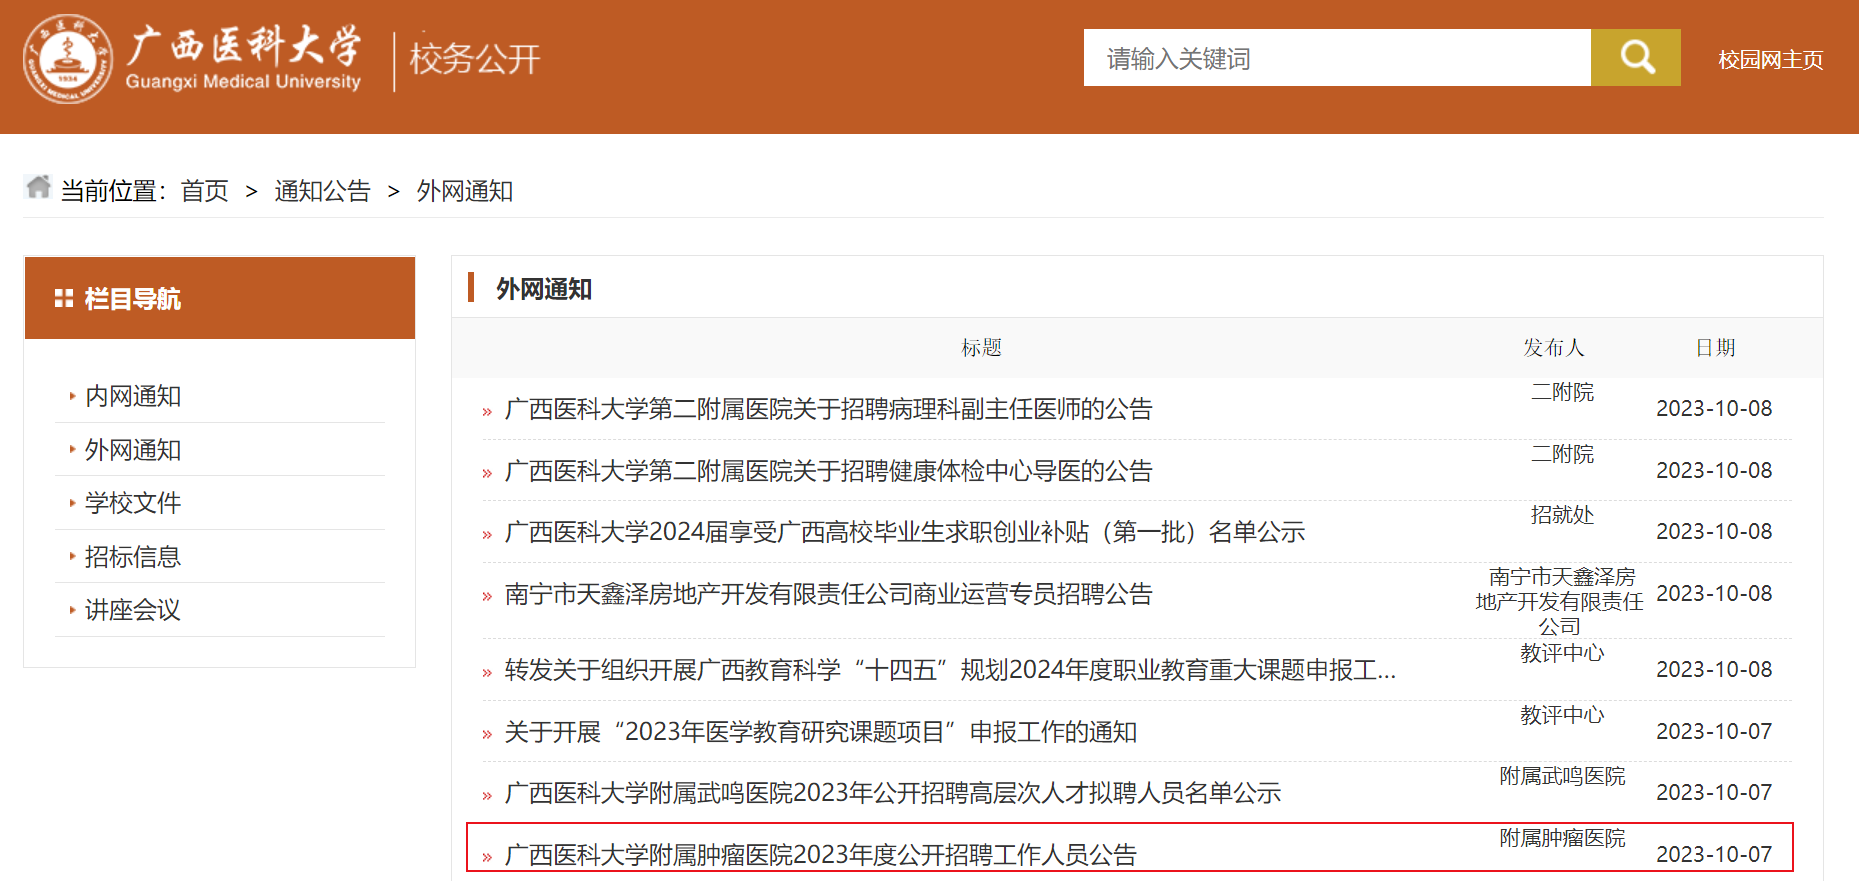
Task: Open notice about 招聘病理科副主任医师
Action: [828, 409]
